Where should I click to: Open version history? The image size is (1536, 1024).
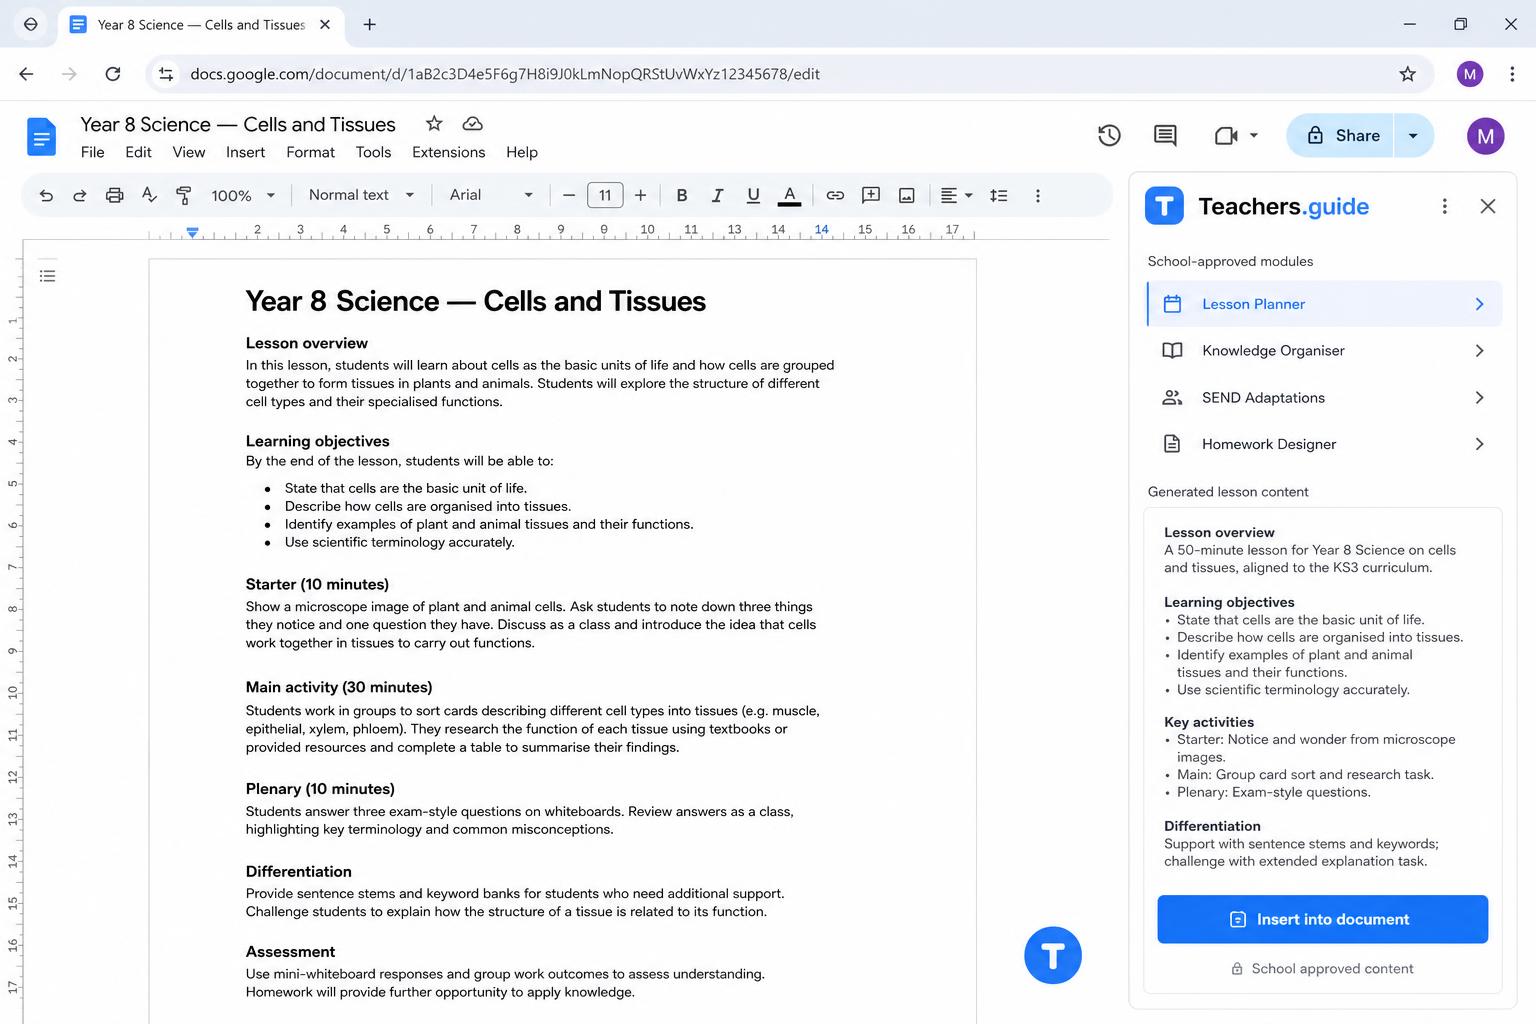(x=1109, y=136)
